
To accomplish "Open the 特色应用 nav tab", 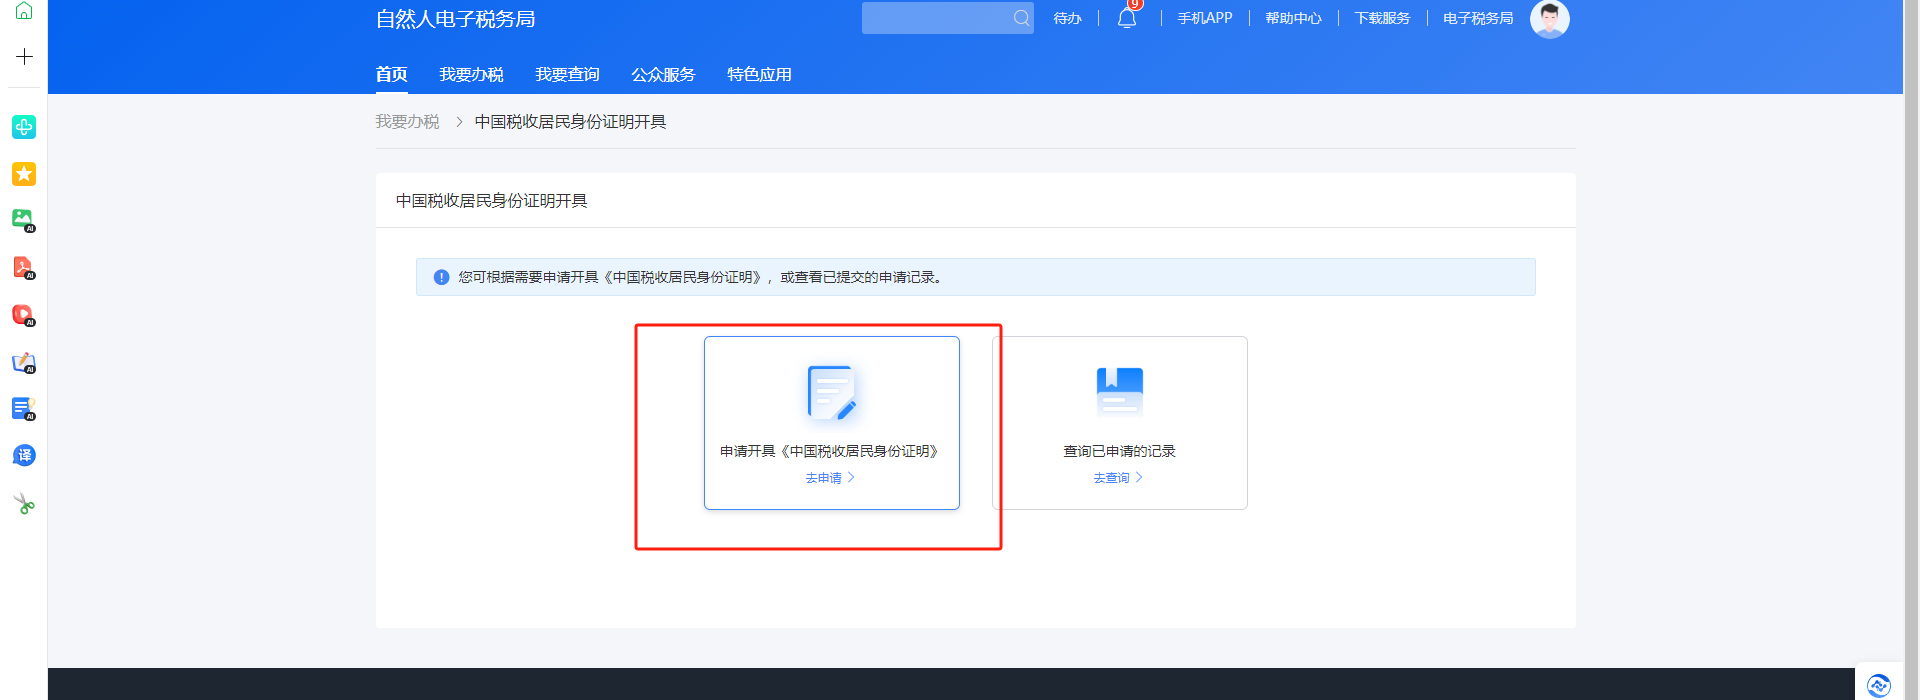I will (x=759, y=75).
